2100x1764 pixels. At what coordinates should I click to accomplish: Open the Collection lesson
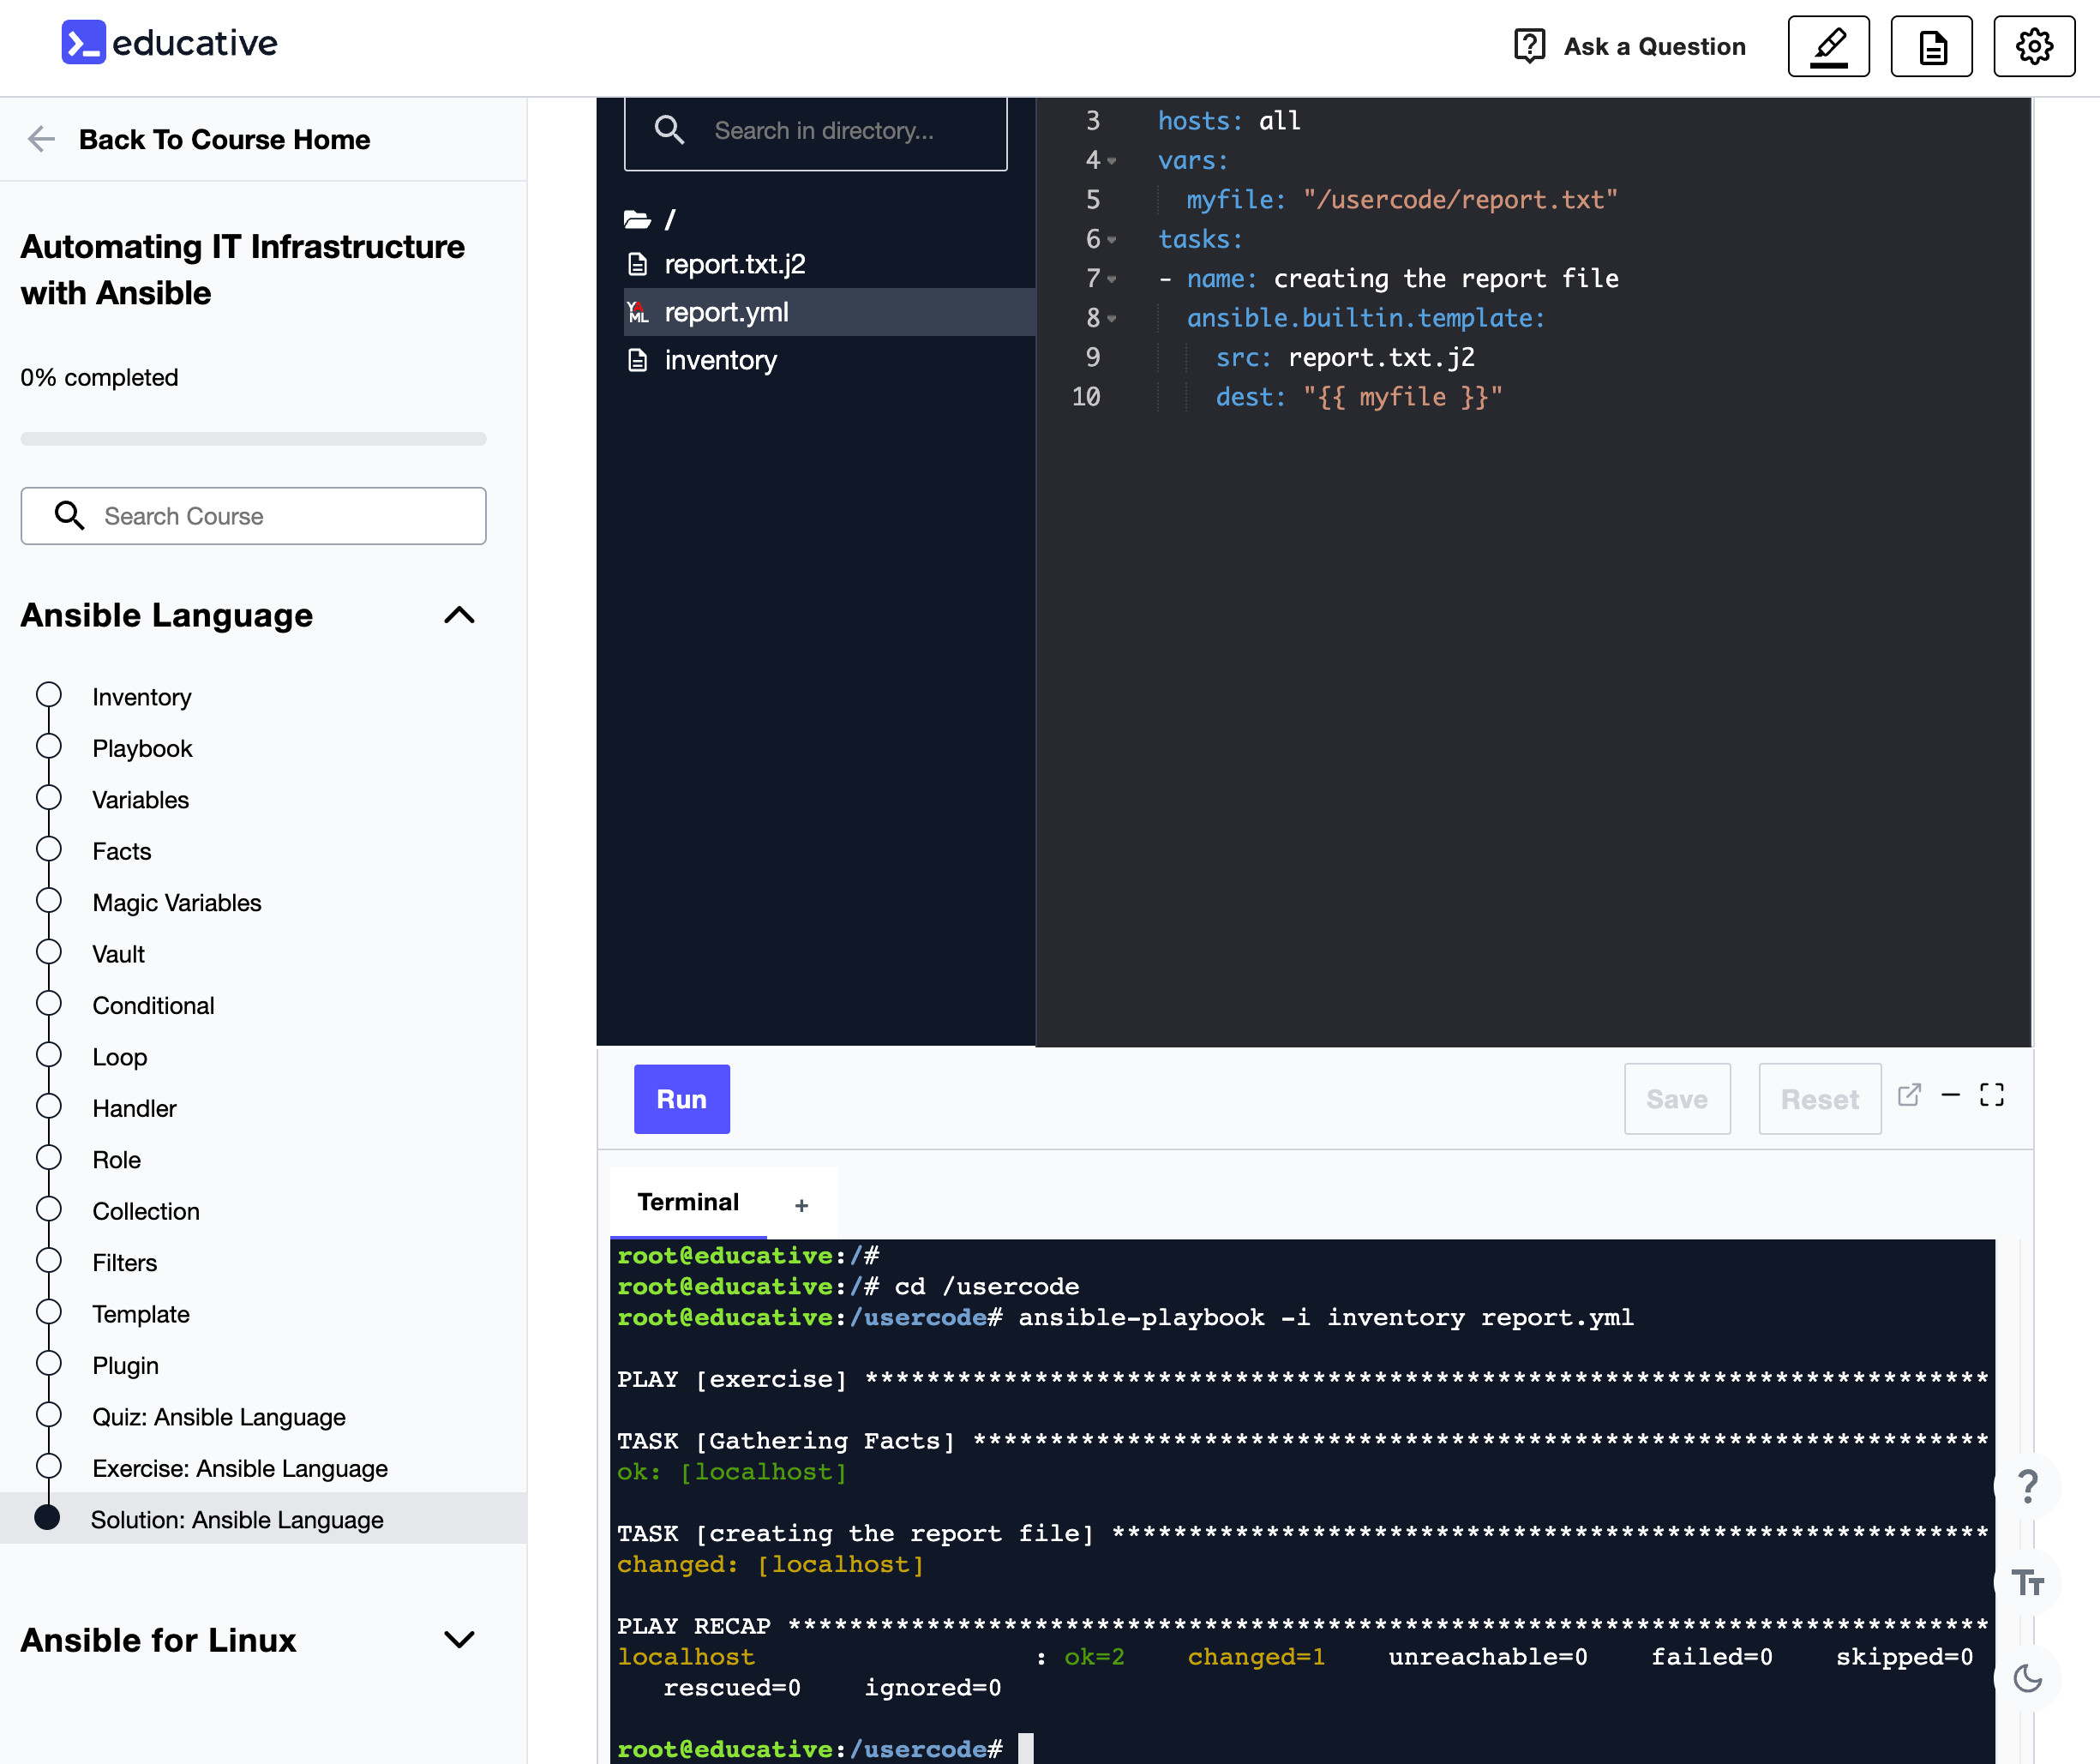click(146, 1211)
